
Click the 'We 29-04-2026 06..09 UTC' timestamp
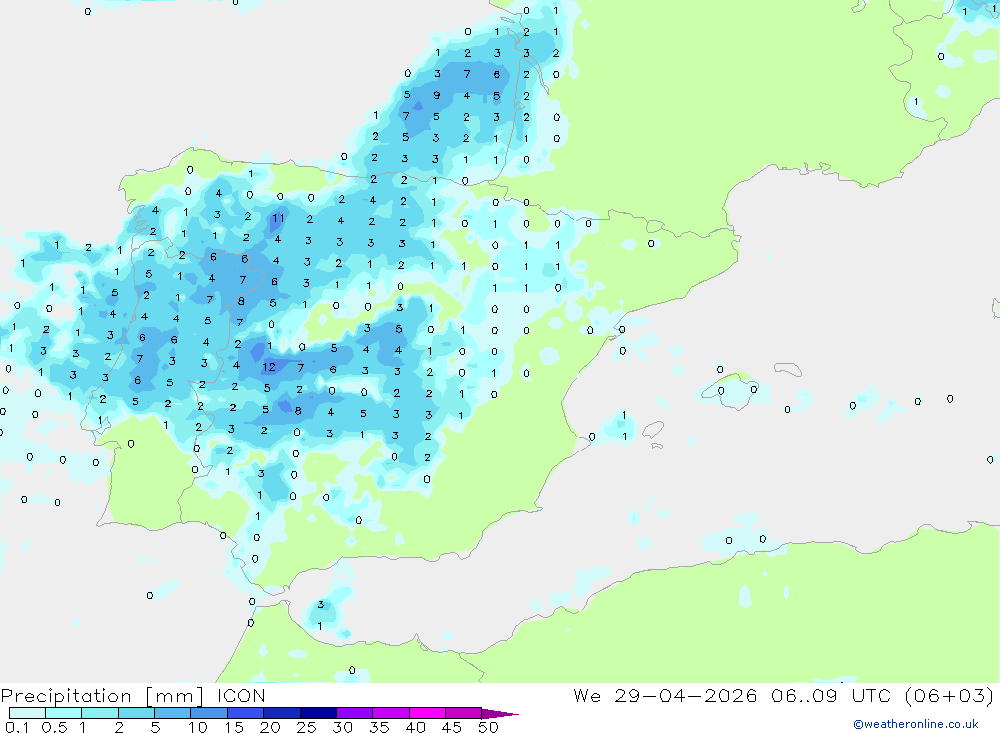point(732,696)
